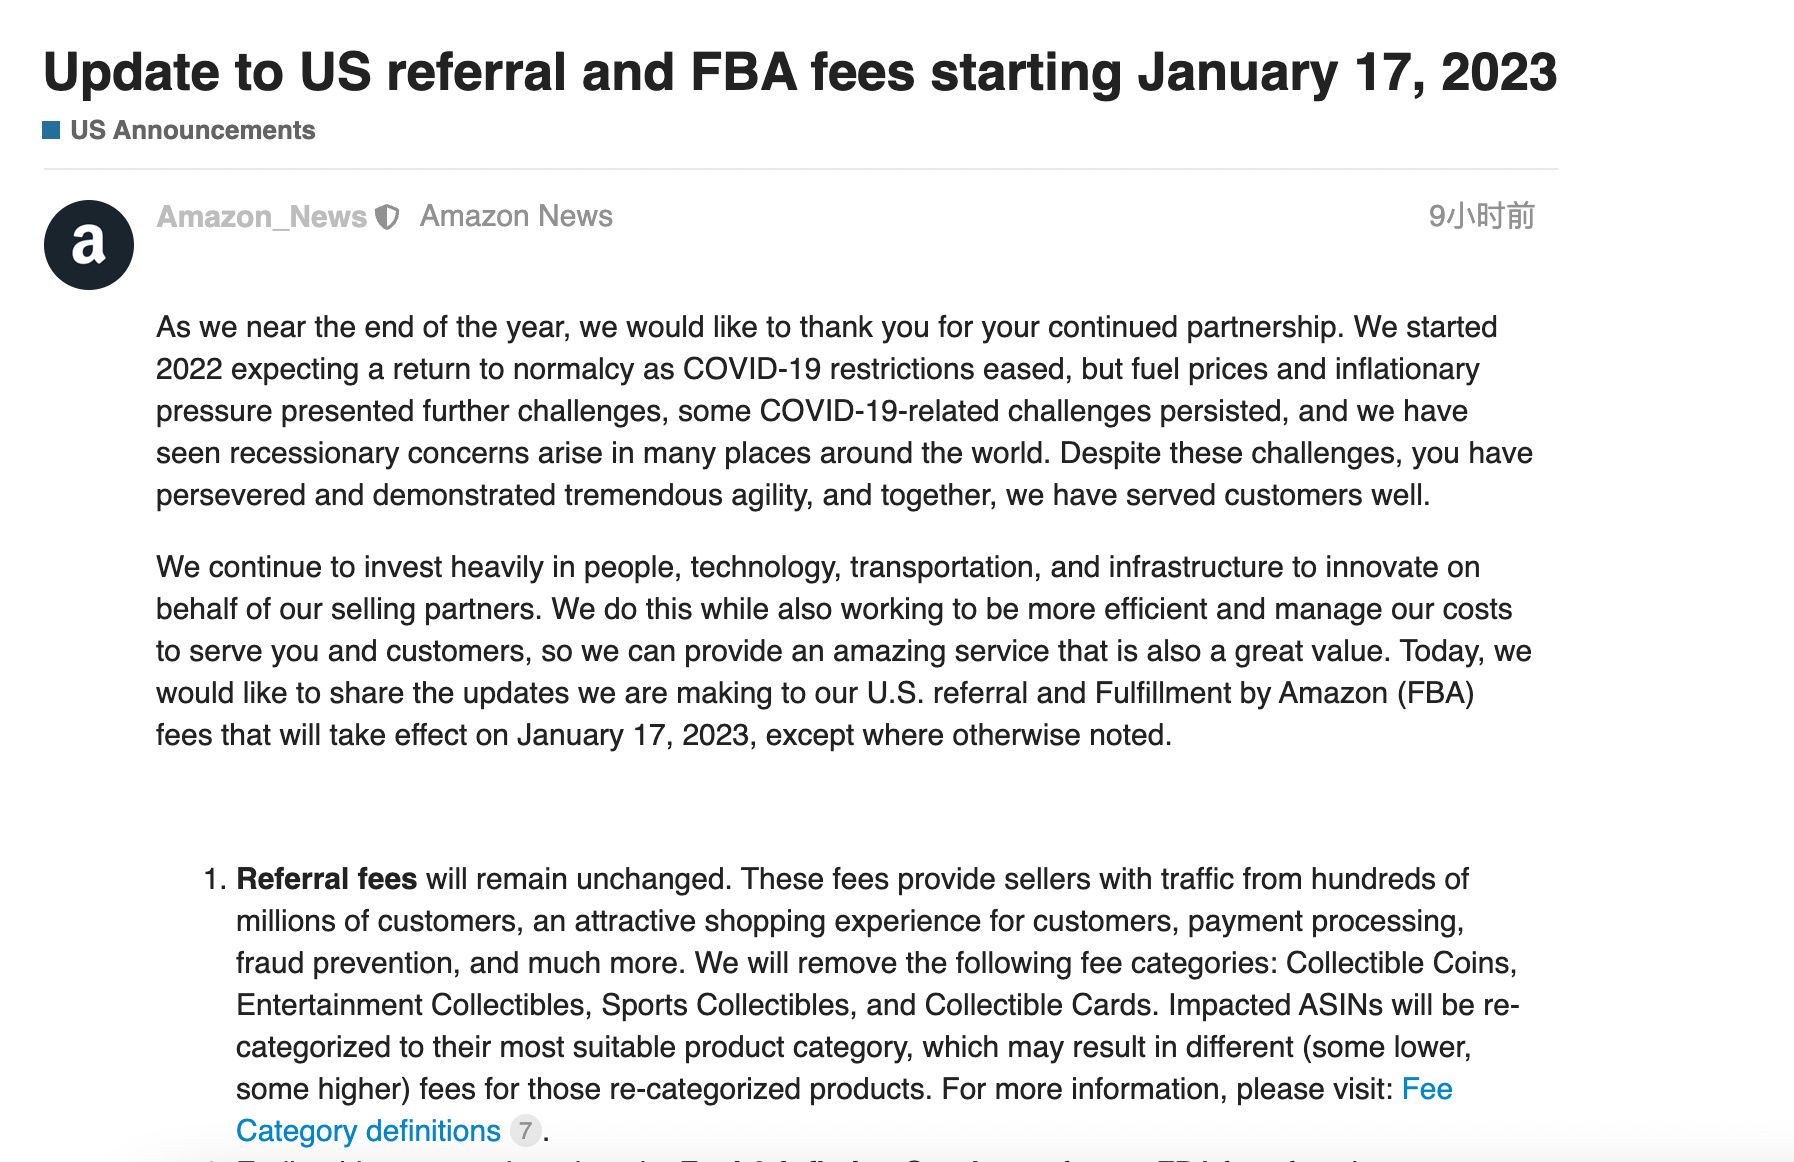
Task: Click the 9小时前 post timestamp
Action: point(1481,216)
